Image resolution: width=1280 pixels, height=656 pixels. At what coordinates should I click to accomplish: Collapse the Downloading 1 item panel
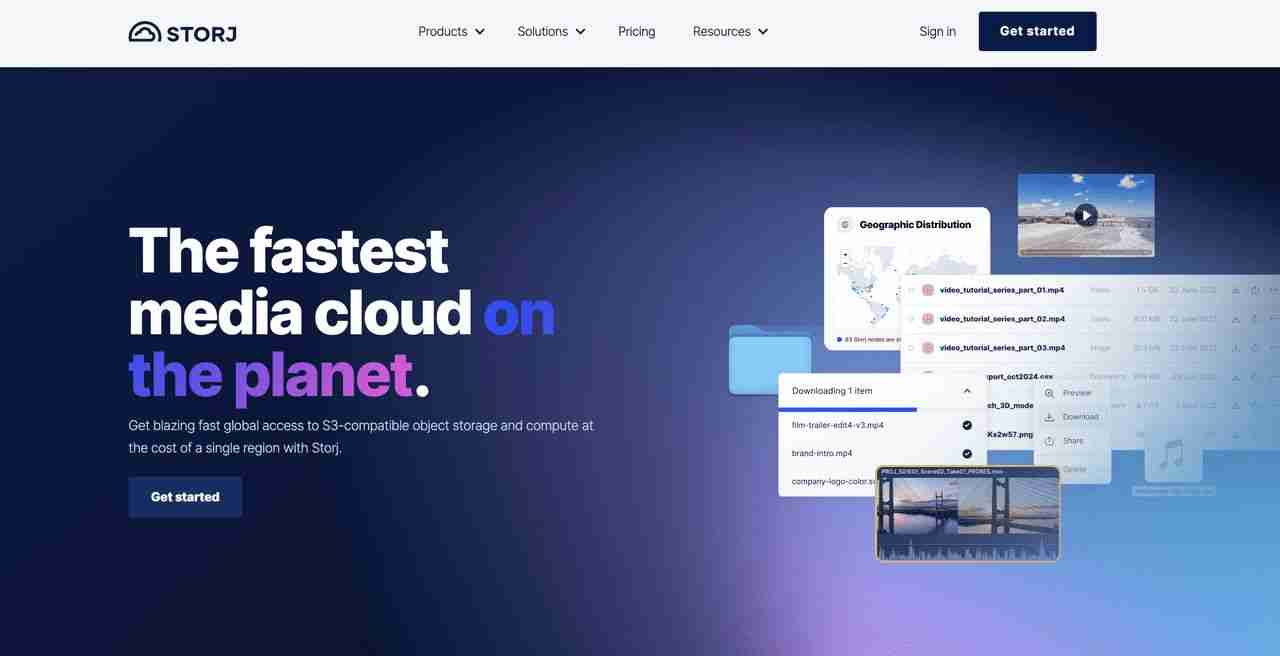click(967, 391)
